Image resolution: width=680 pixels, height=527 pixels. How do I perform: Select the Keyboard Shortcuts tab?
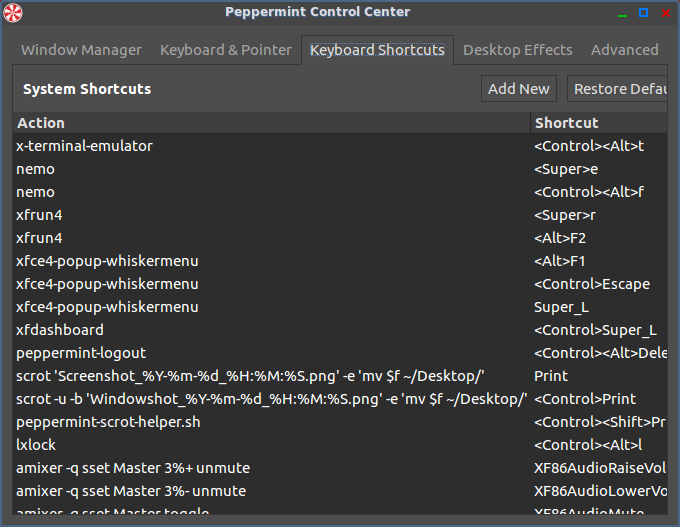[x=377, y=50]
